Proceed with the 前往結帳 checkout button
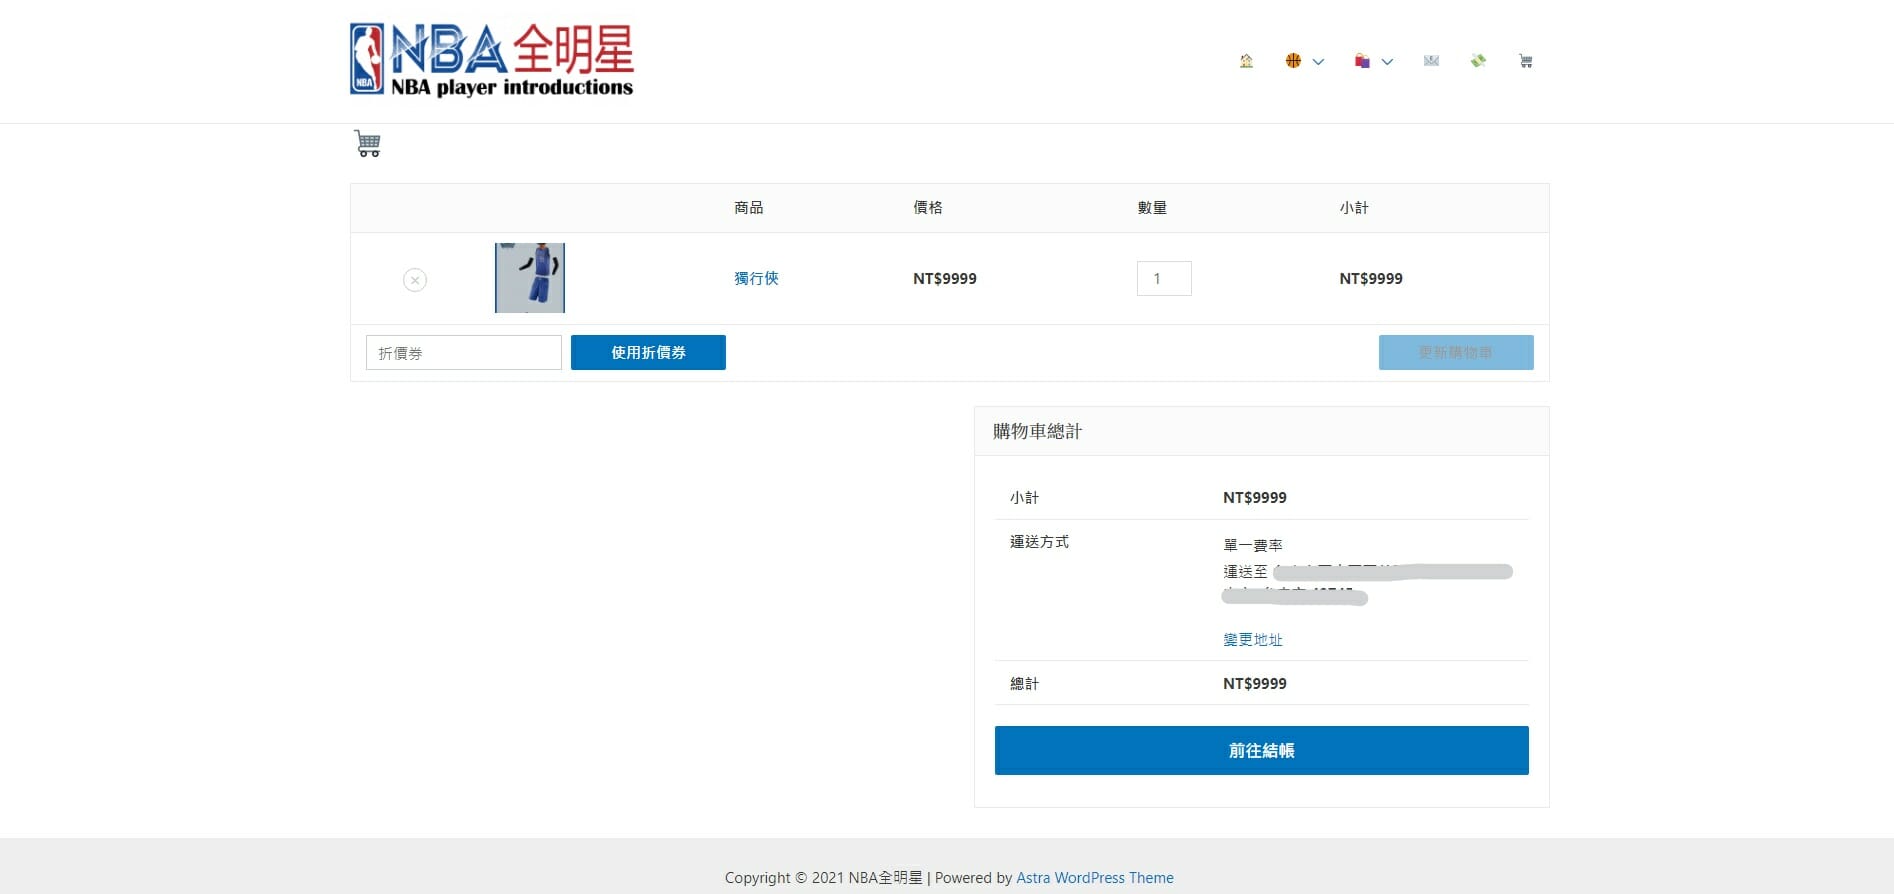Screen dimensions: 1894x894 tap(1261, 750)
